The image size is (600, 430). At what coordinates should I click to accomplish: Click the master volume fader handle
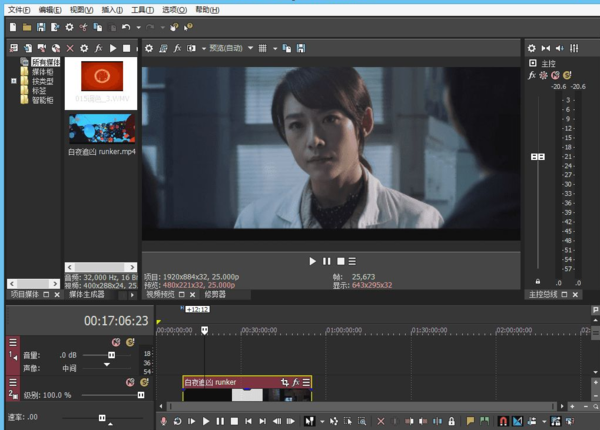(538, 157)
